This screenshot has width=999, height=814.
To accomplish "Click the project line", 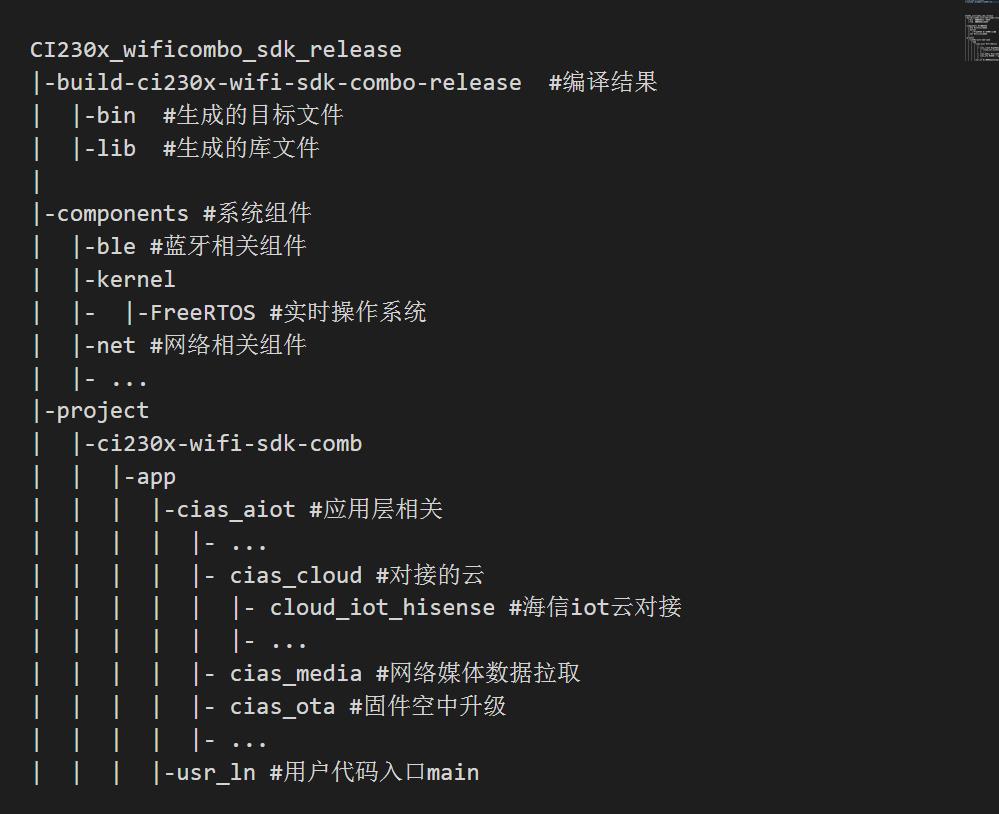I will tap(90, 411).
